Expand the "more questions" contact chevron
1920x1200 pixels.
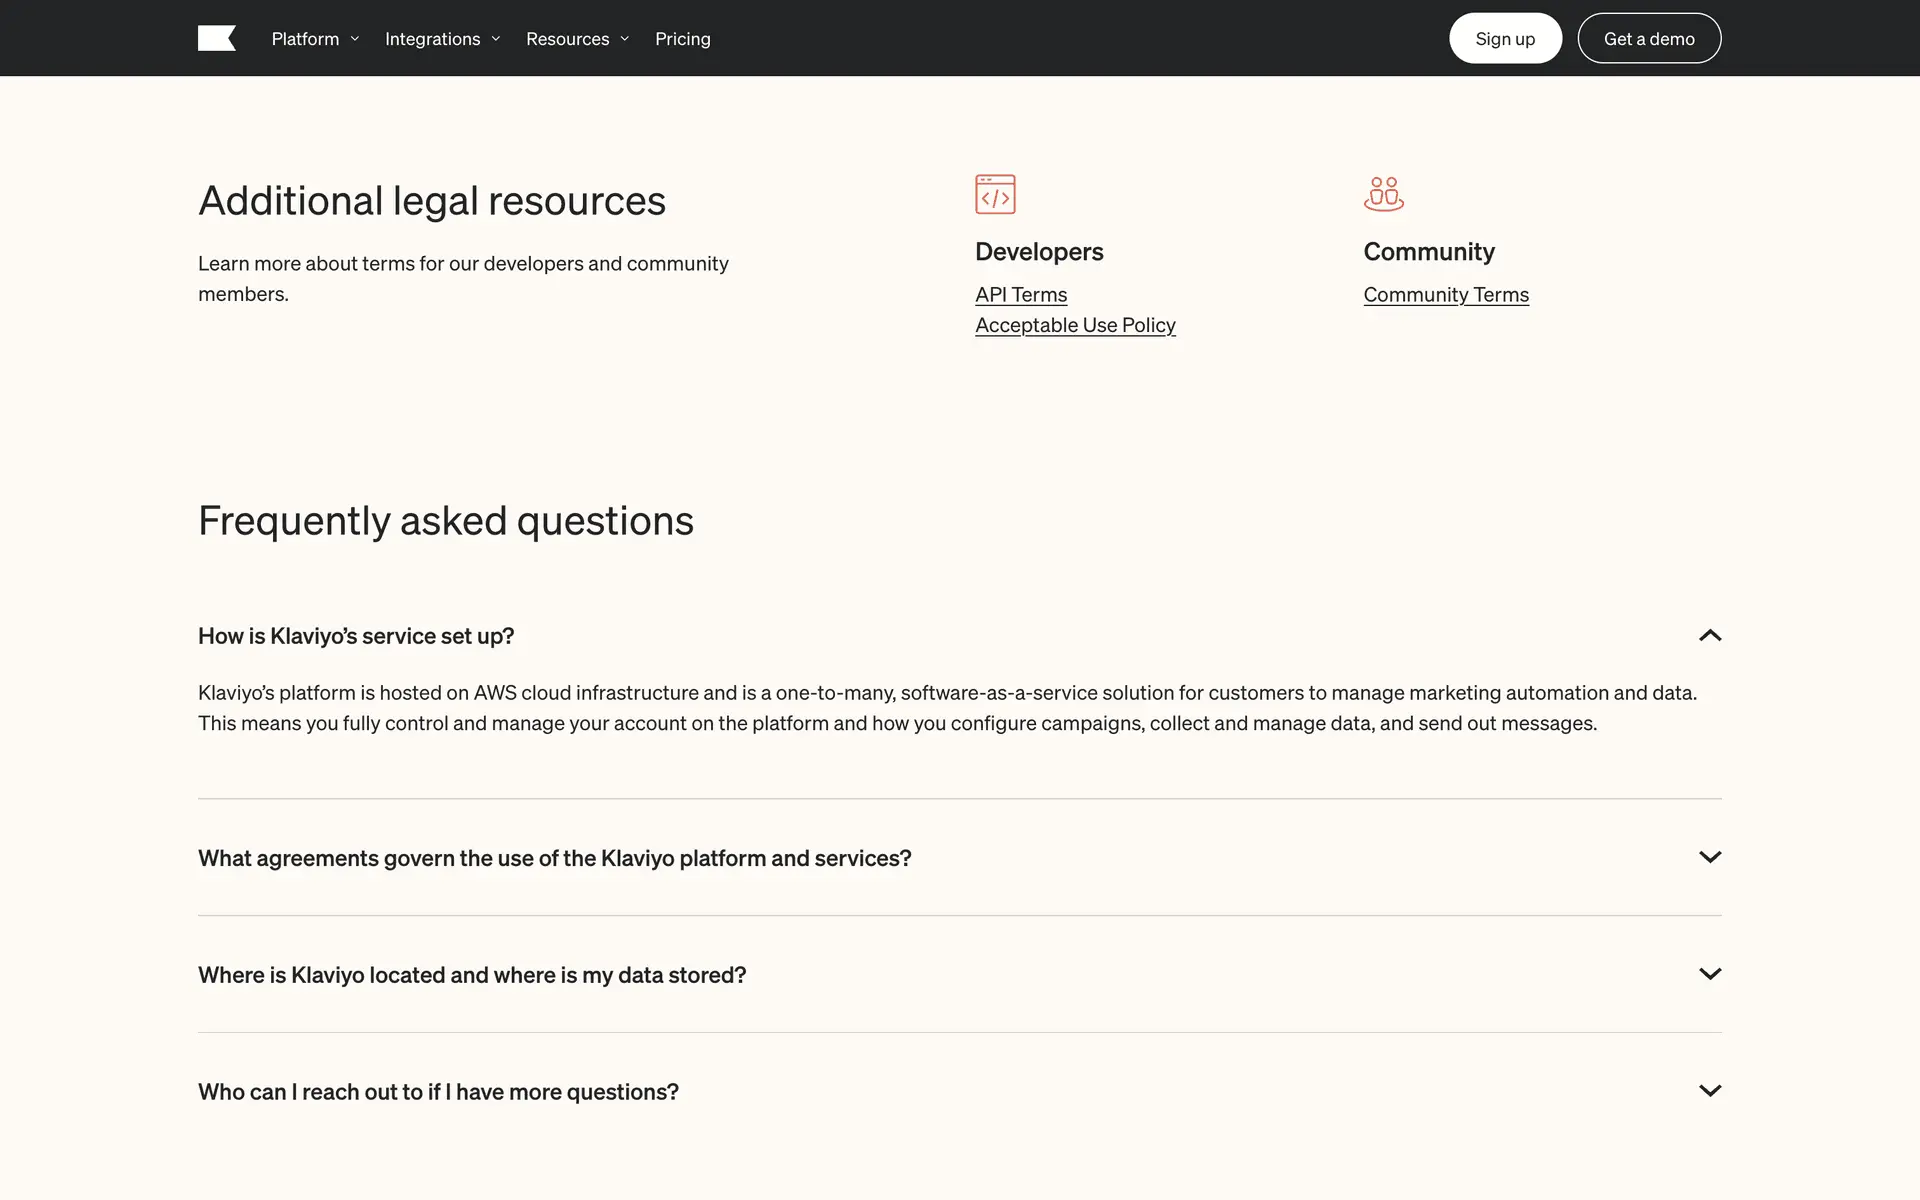[x=1710, y=1091]
